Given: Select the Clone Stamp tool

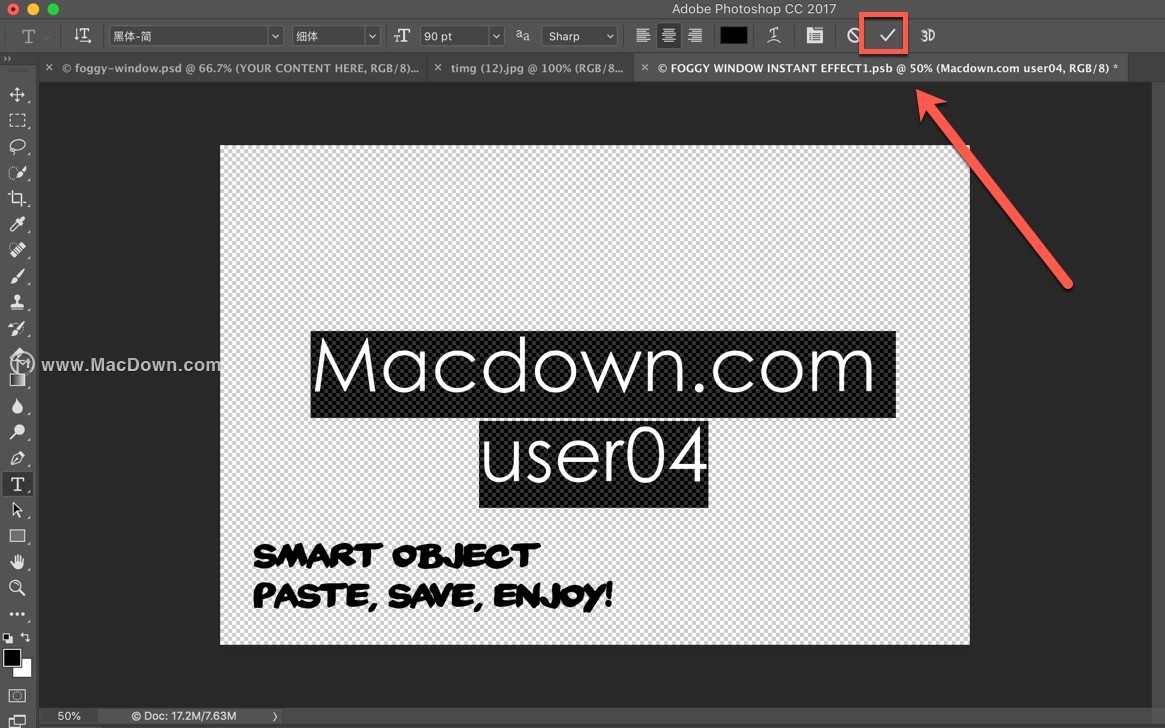Looking at the screenshot, I should click(x=17, y=302).
